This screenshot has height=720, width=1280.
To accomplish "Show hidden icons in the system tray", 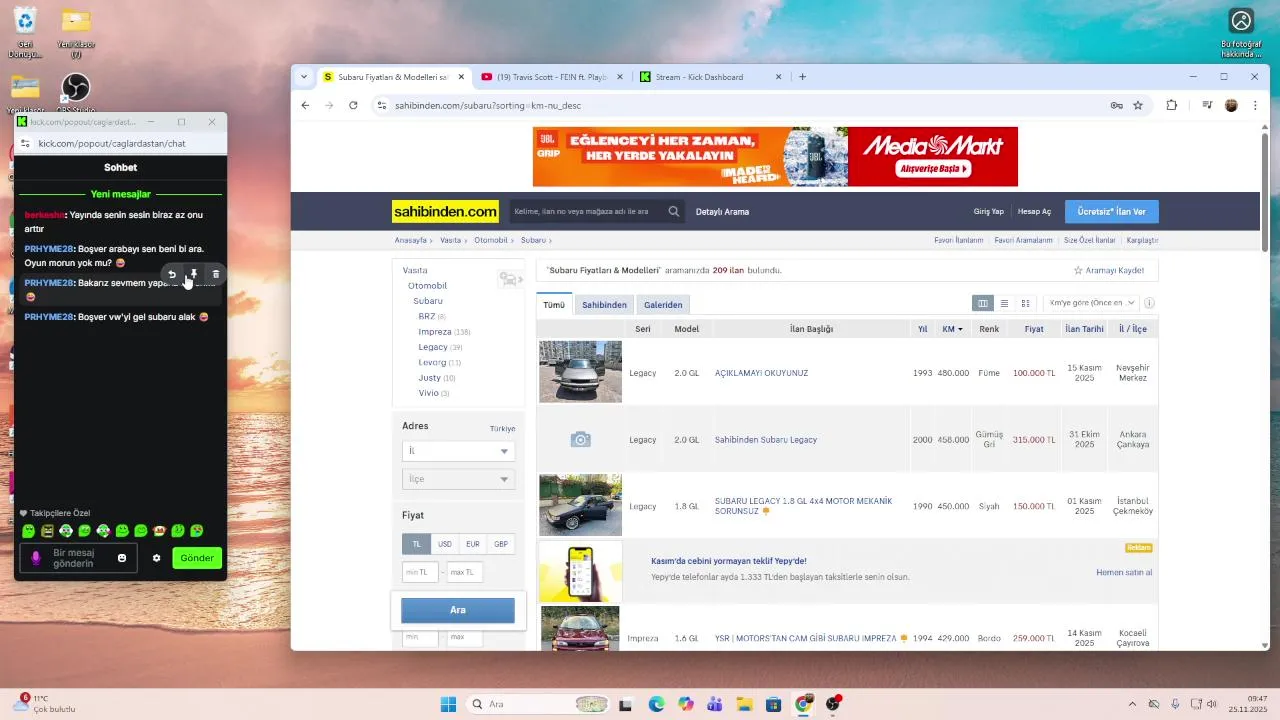I will coord(1132,704).
